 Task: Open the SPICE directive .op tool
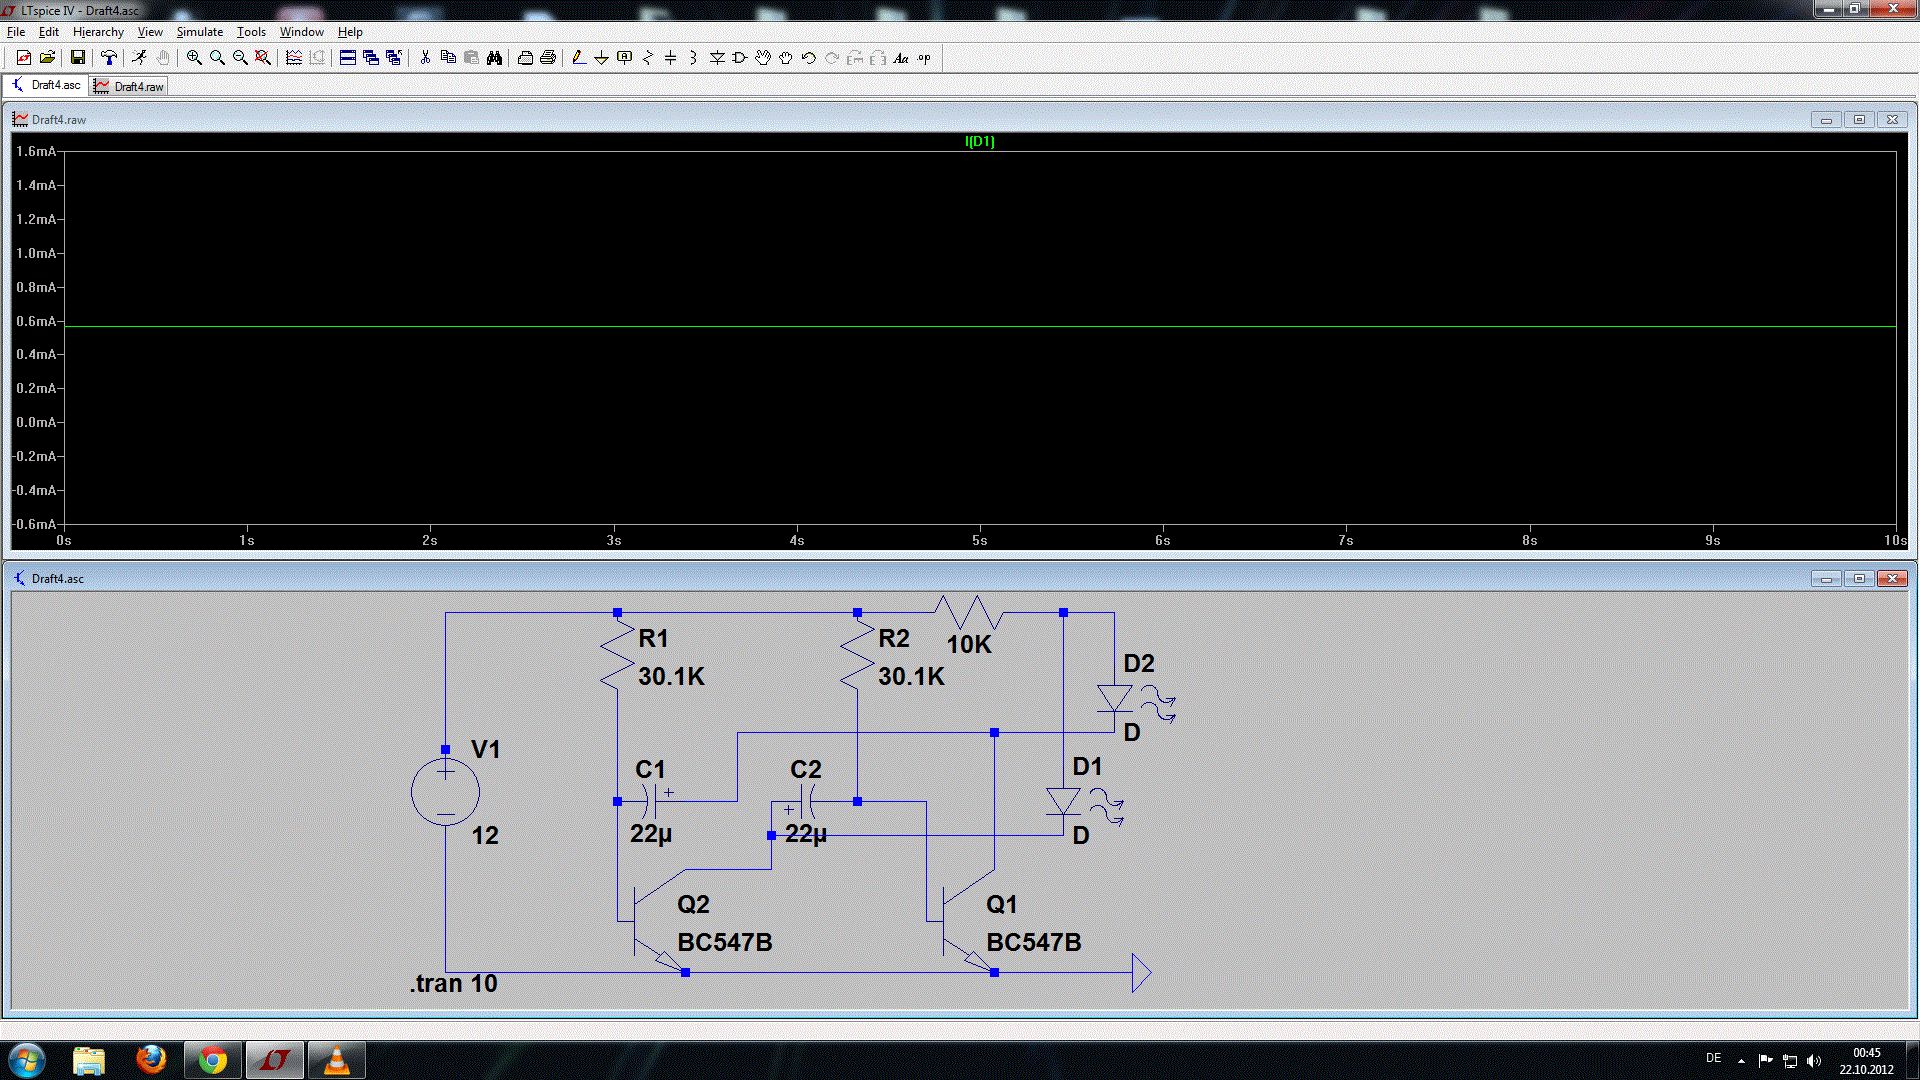coord(924,58)
